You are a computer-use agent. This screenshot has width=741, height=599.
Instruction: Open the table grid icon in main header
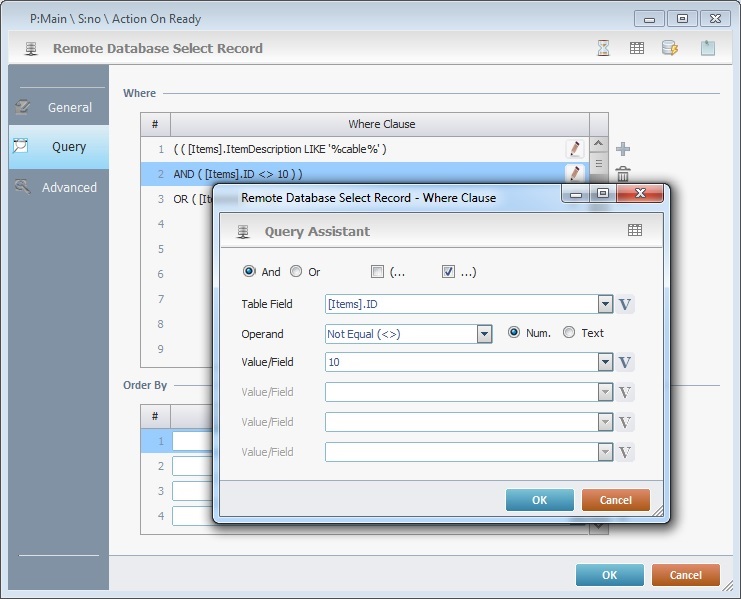click(x=636, y=48)
